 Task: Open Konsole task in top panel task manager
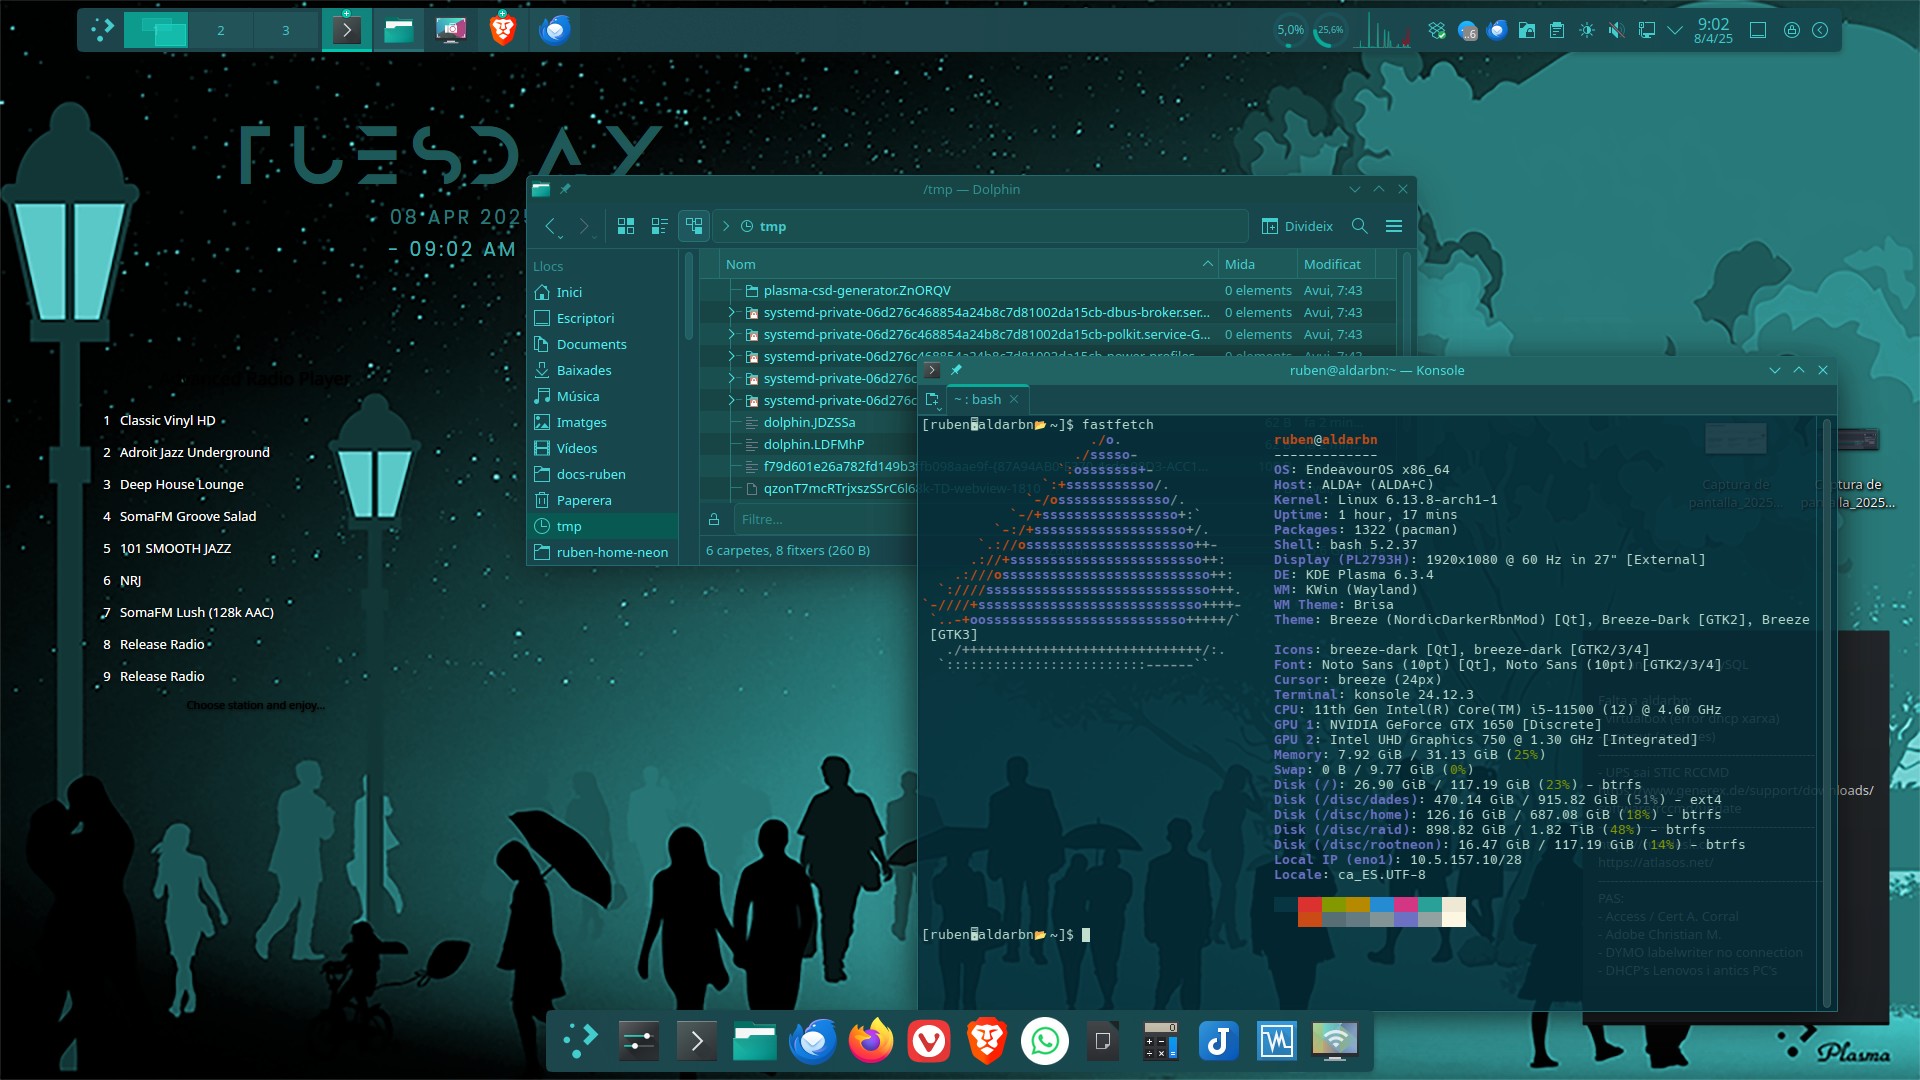[347, 30]
